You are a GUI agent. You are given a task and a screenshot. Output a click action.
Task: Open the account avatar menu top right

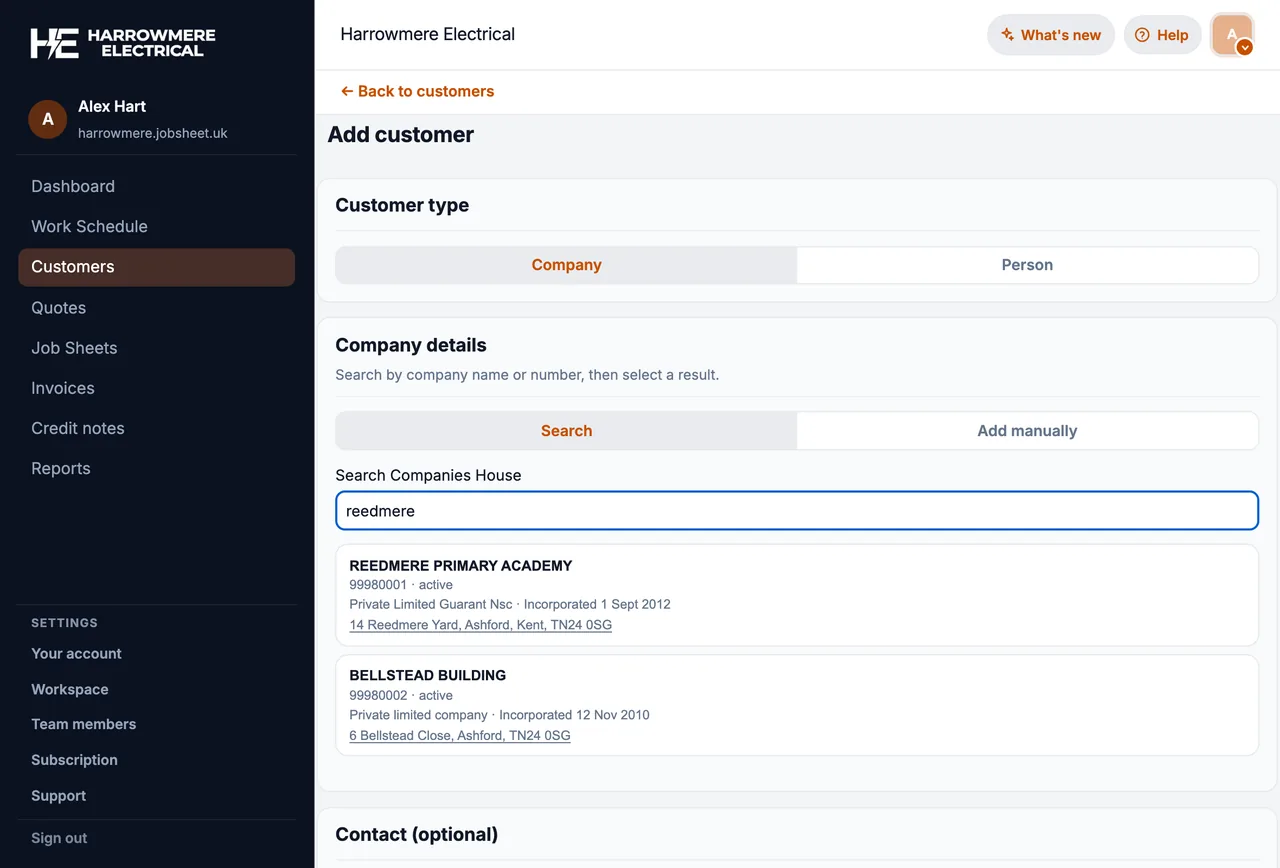[1232, 35]
